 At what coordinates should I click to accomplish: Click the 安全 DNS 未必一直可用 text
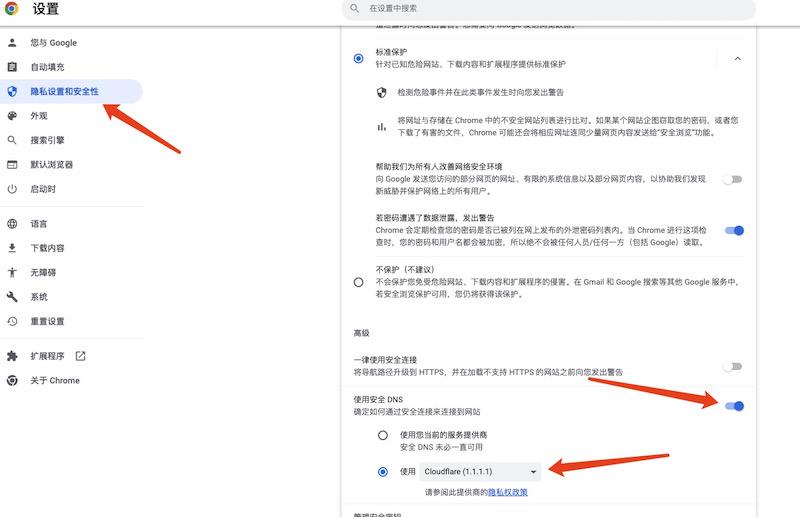(x=441, y=447)
